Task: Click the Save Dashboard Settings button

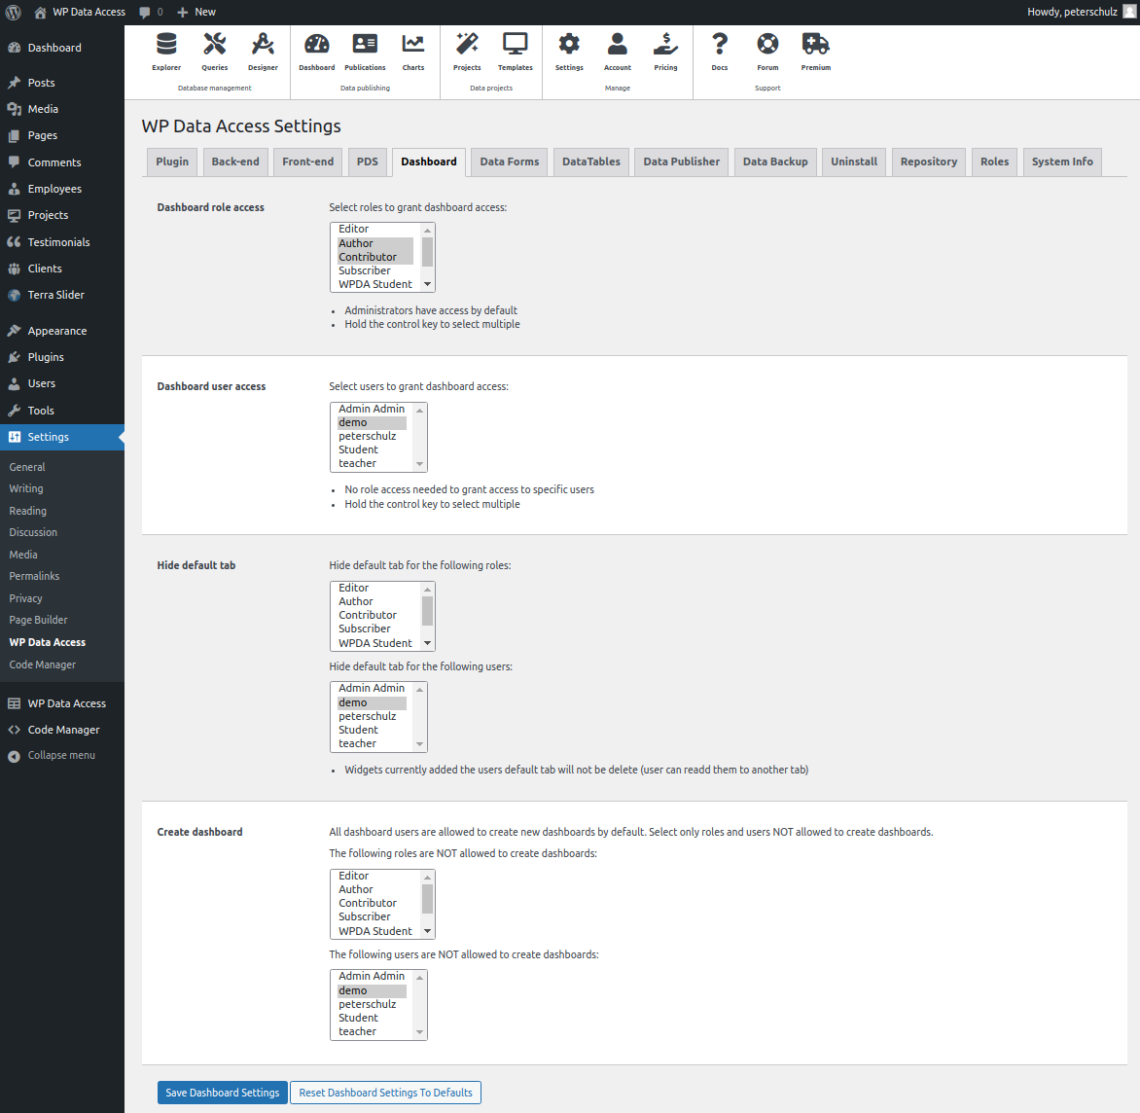Action: pyautogui.click(x=222, y=1092)
